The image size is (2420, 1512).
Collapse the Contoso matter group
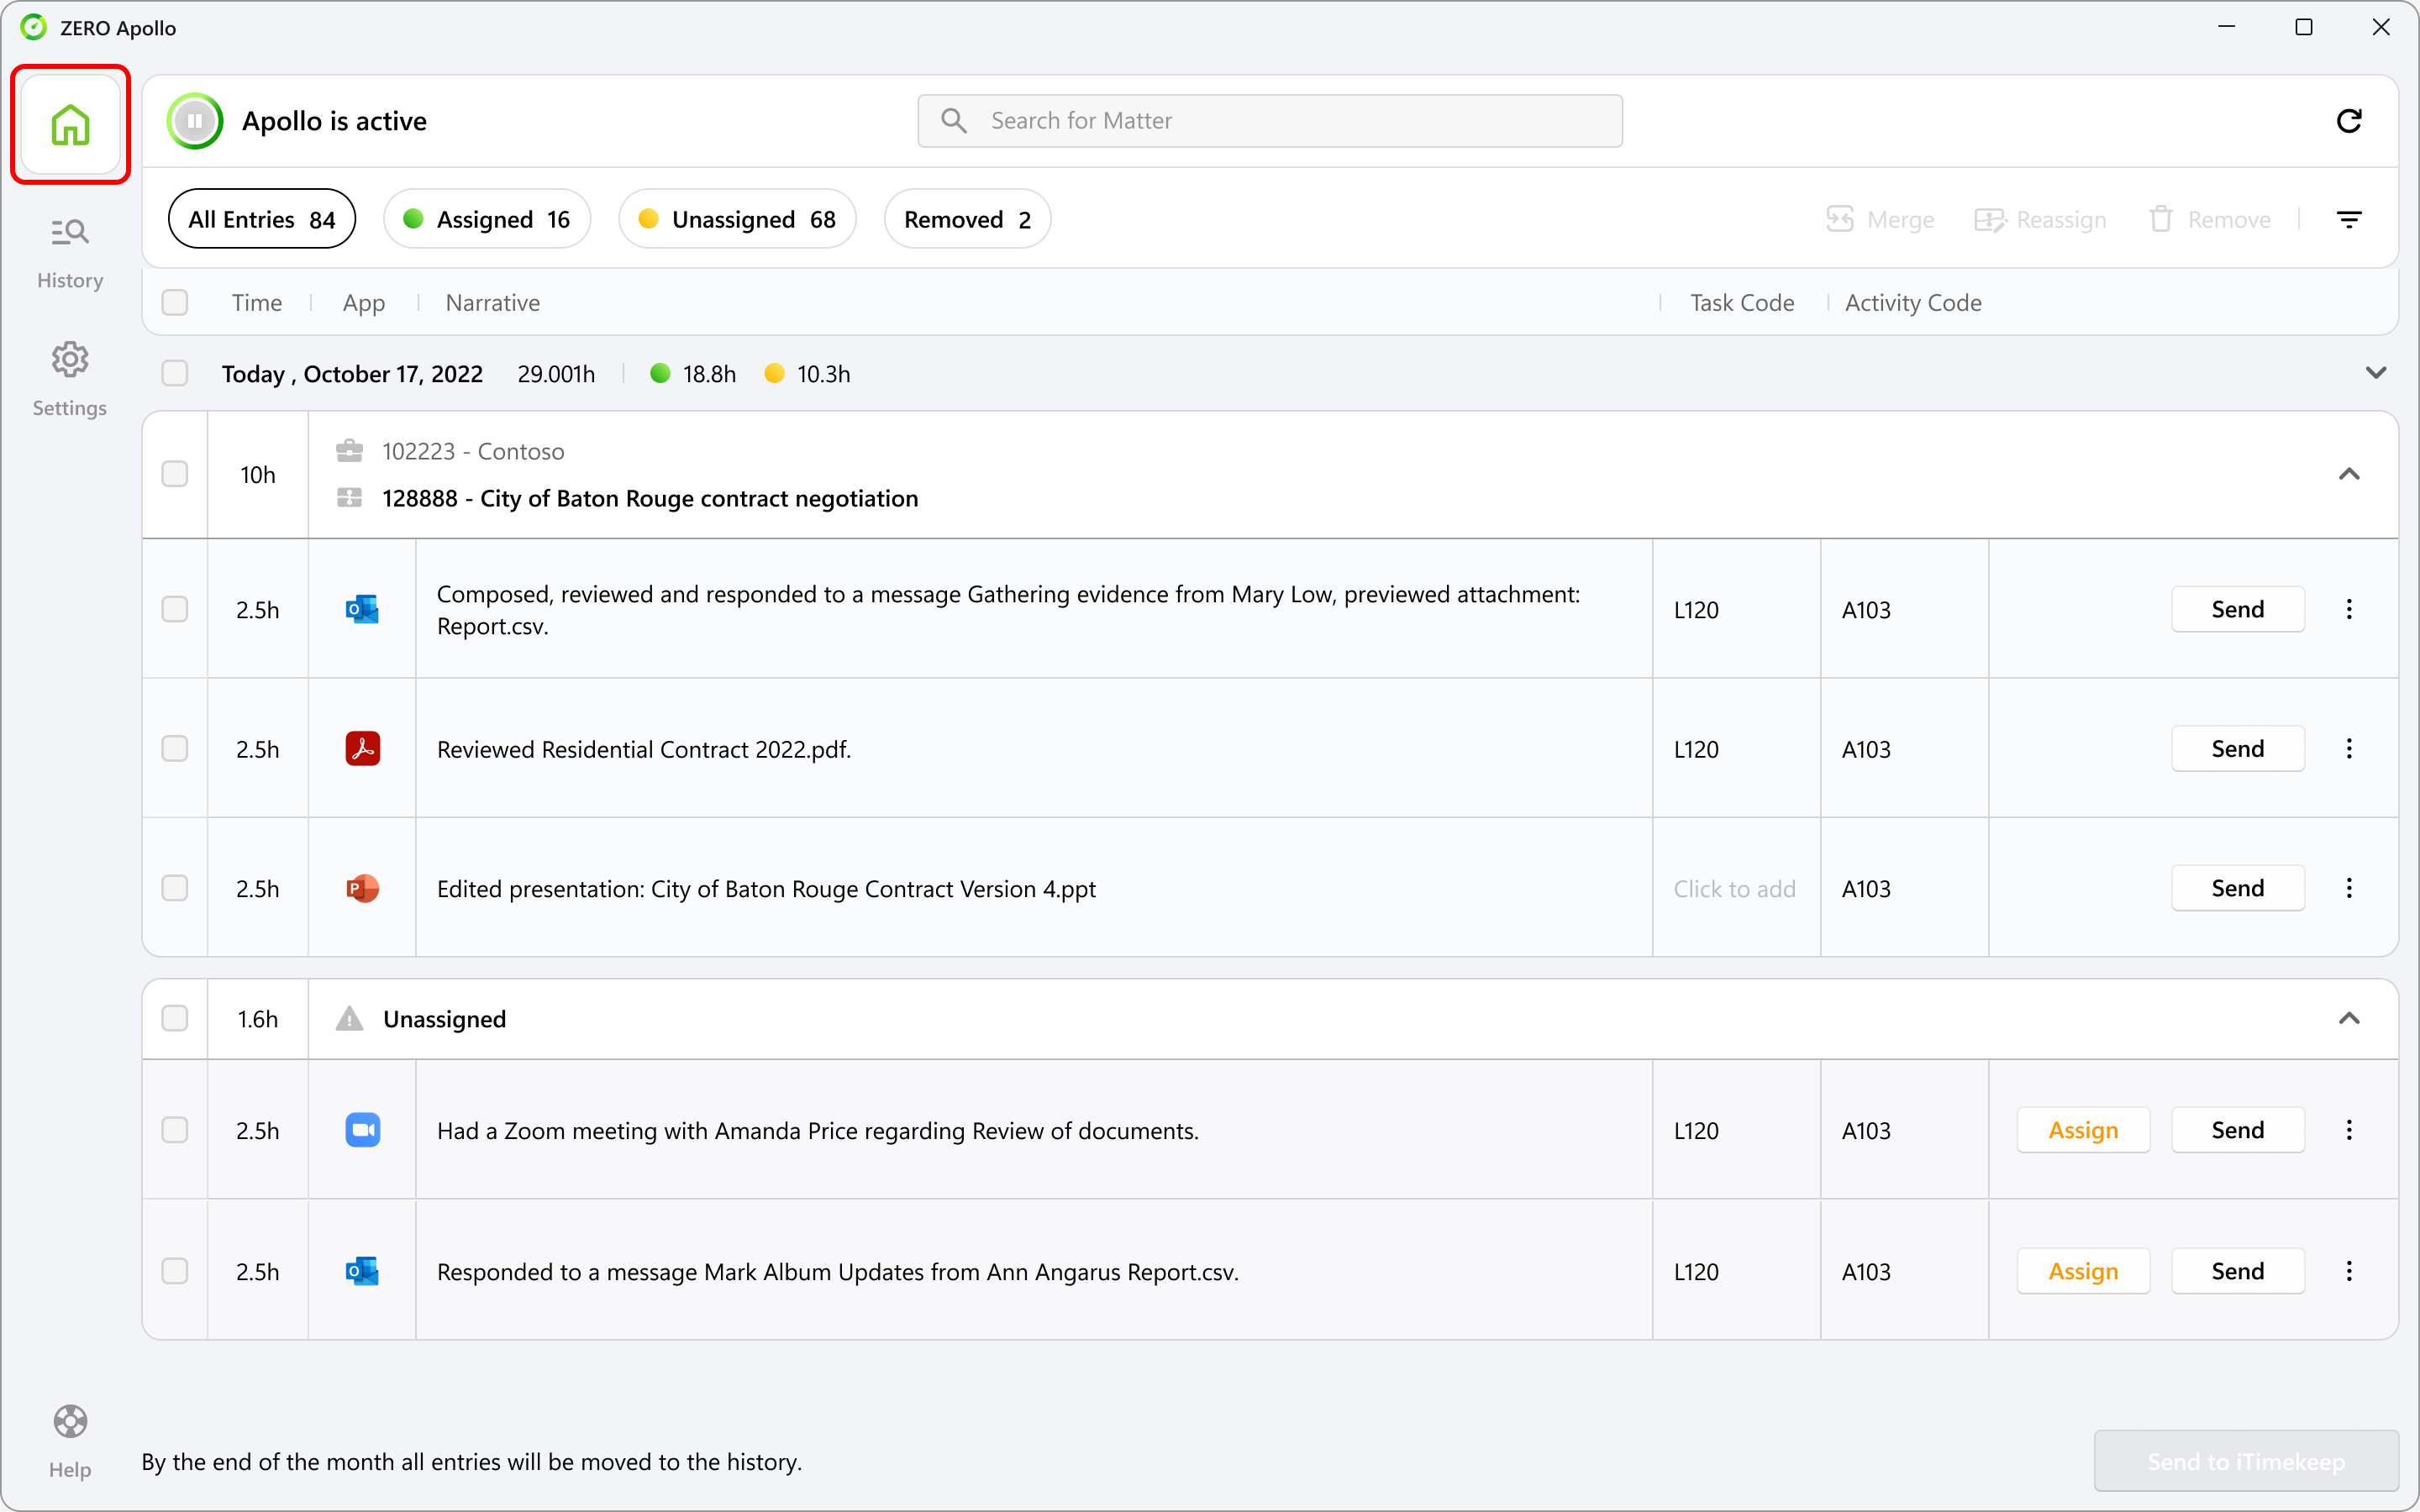[2349, 474]
